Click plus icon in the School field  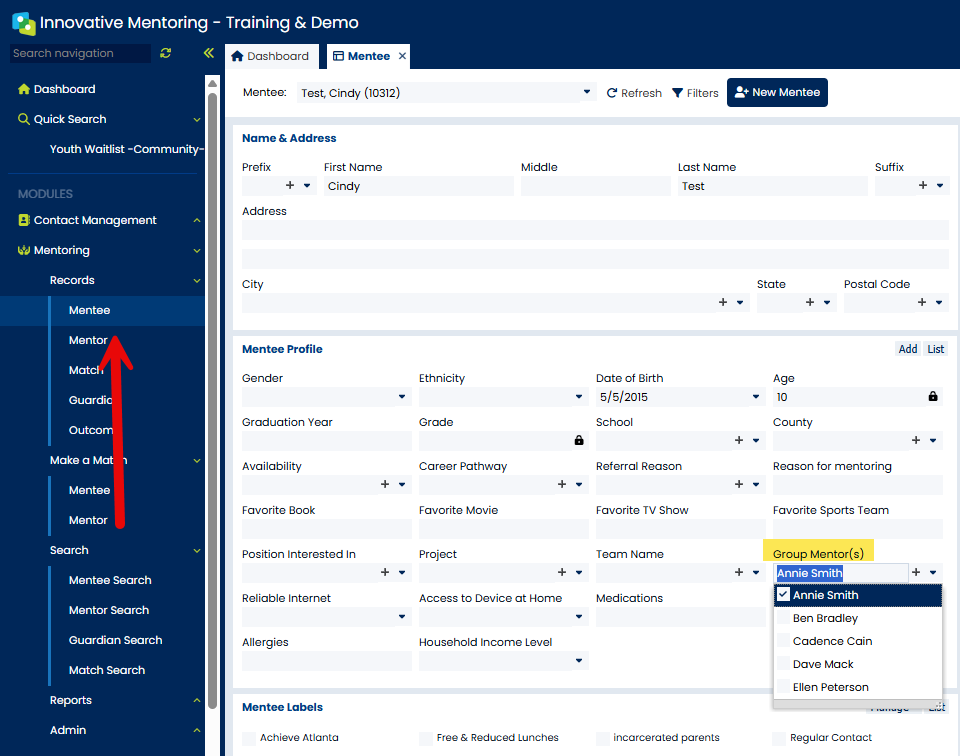739,440
